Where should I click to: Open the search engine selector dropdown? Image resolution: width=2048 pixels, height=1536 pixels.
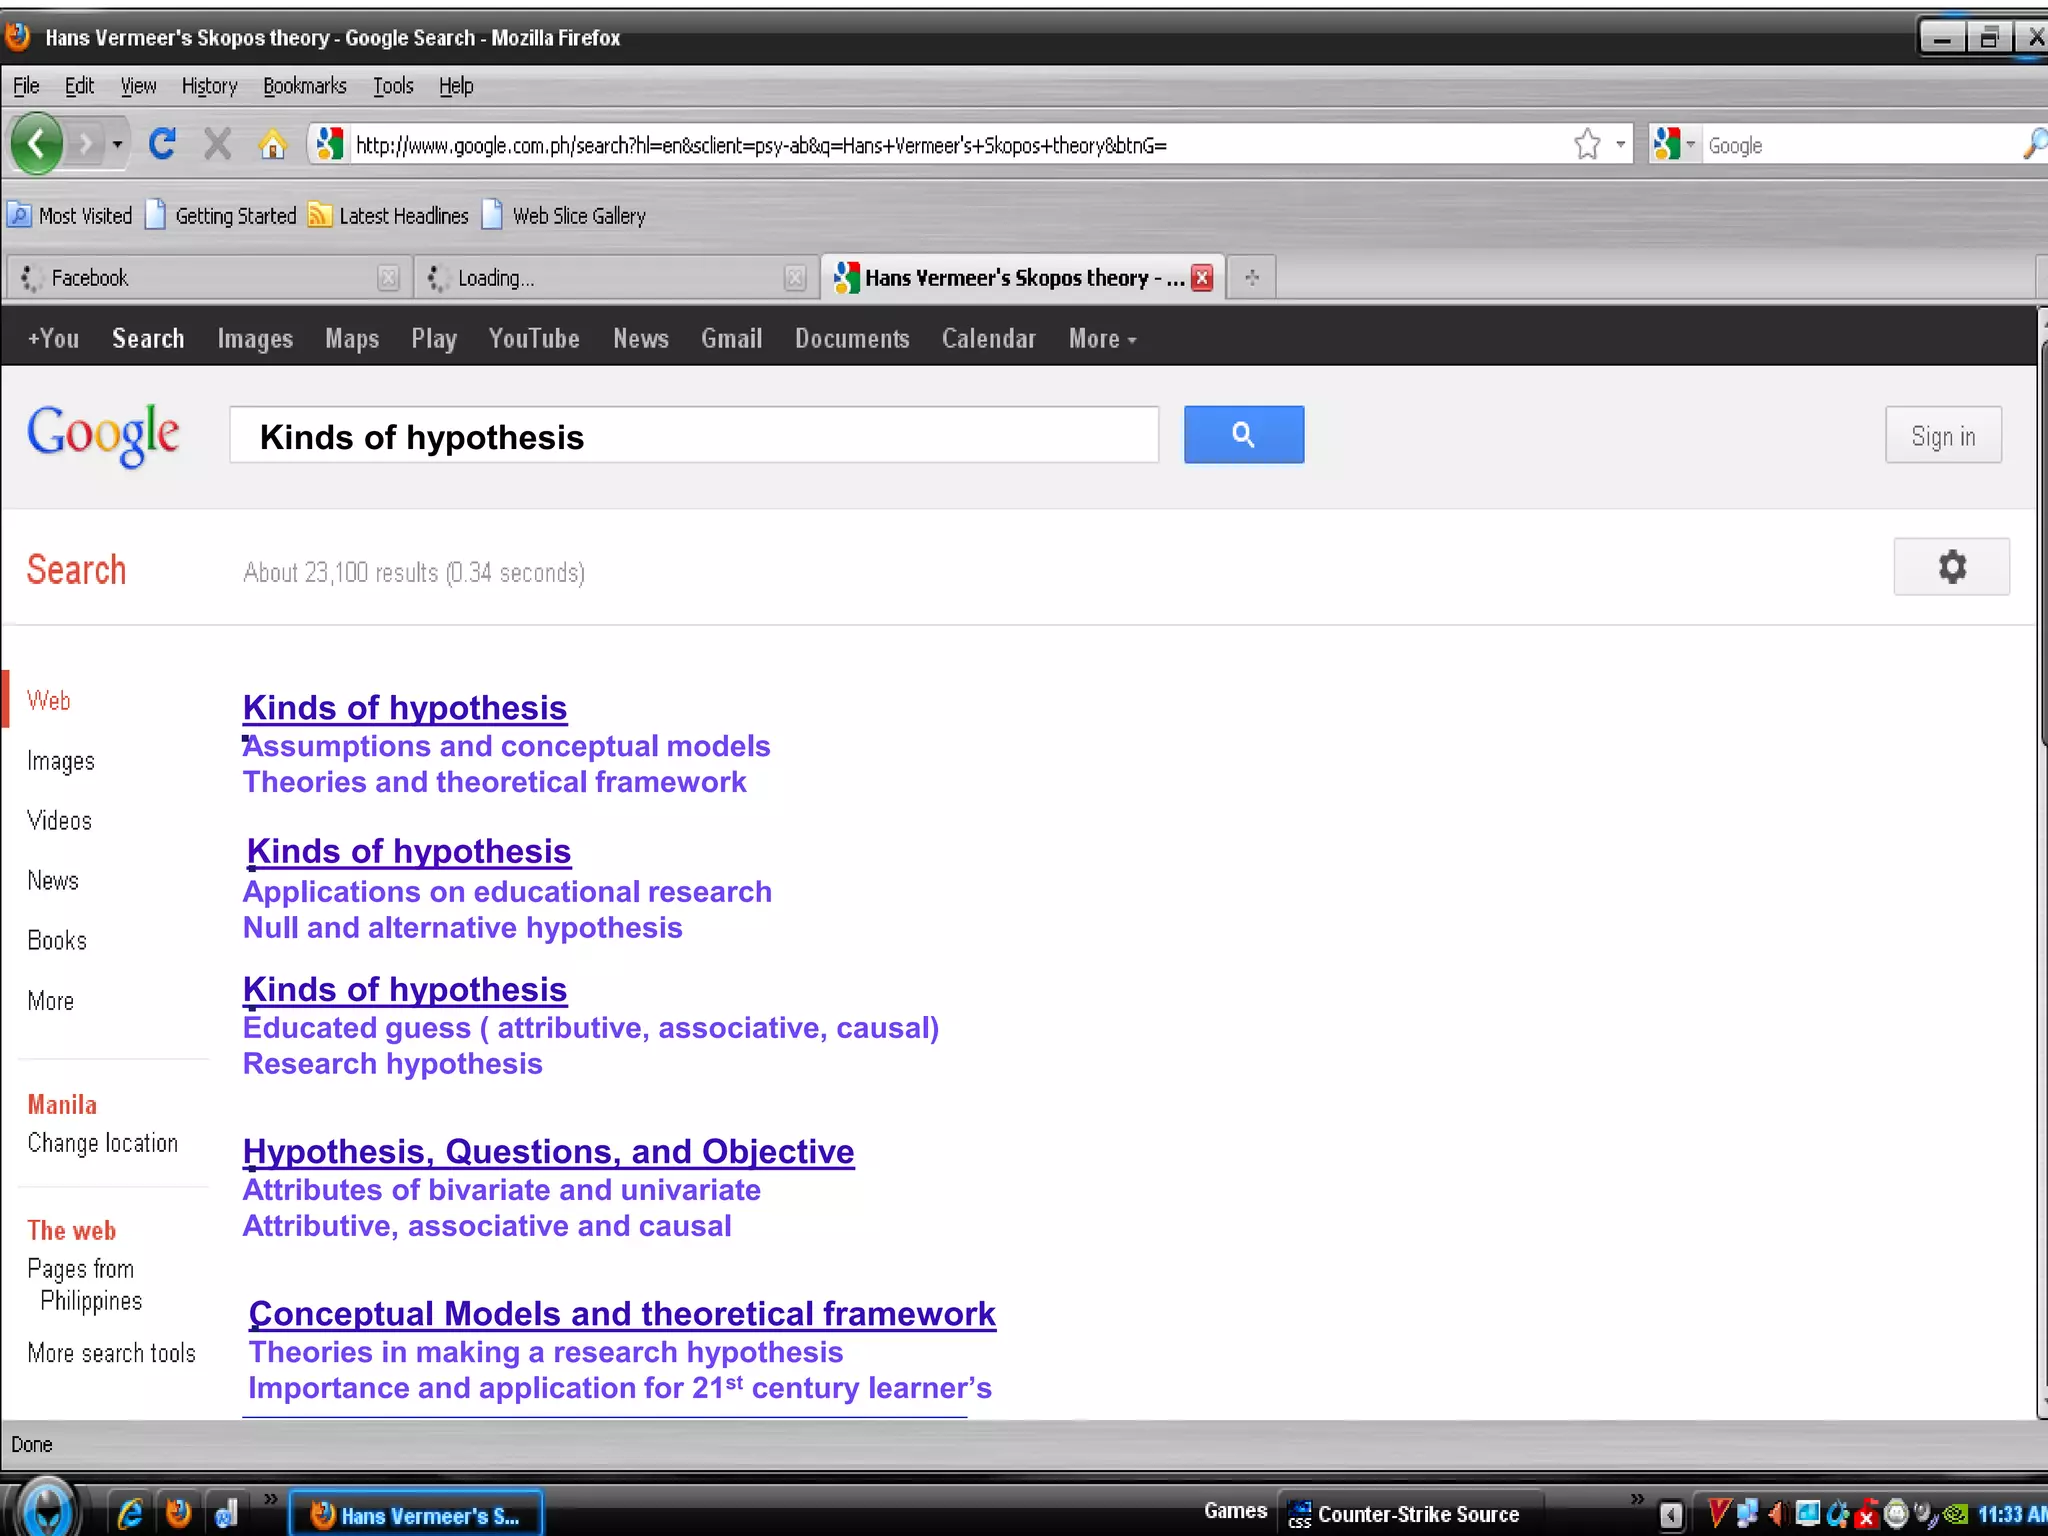pos(1674,145)
